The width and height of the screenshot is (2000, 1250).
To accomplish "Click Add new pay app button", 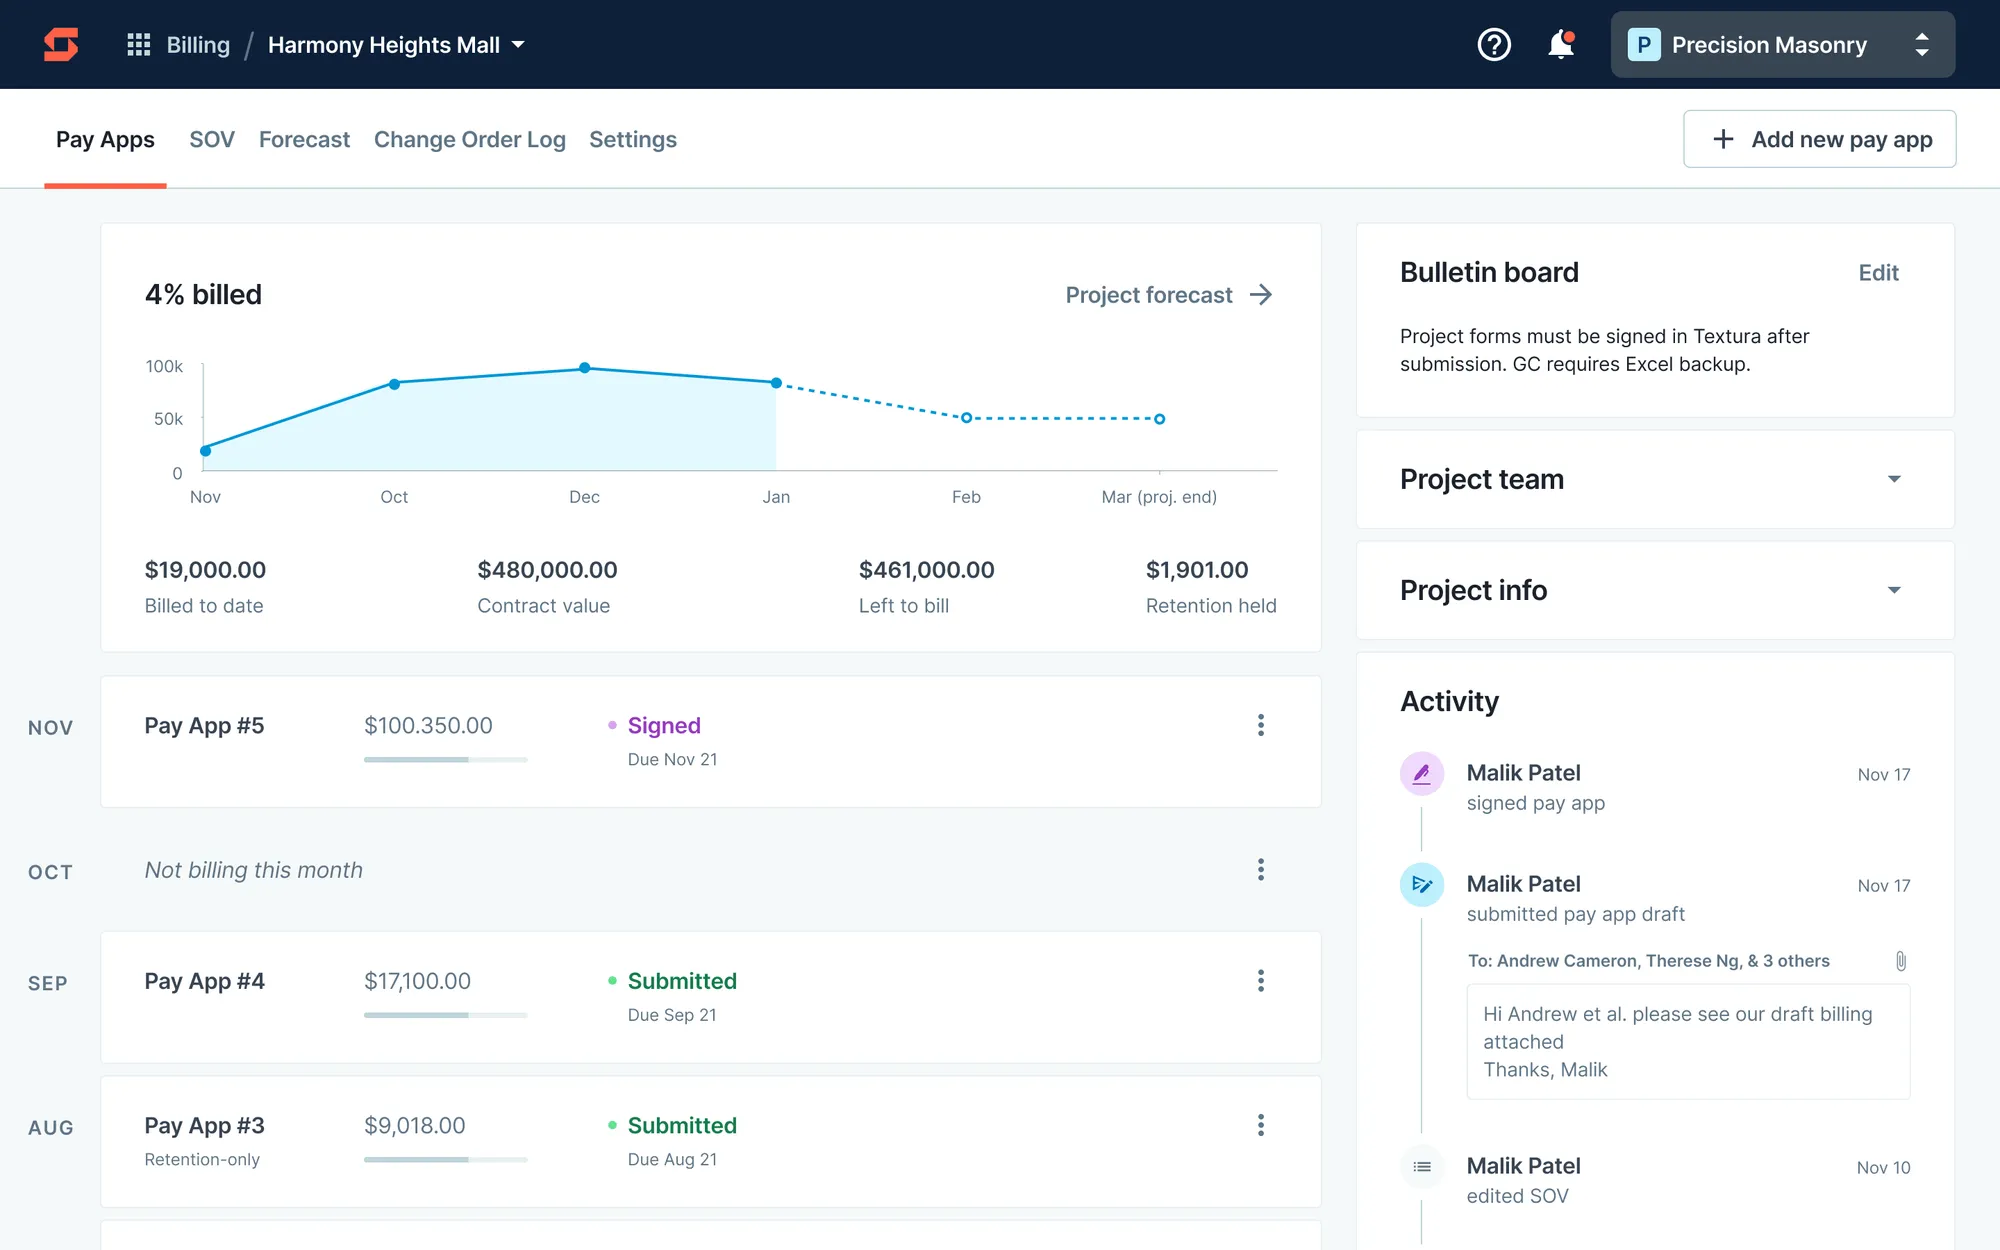I will pos(1819,139).
